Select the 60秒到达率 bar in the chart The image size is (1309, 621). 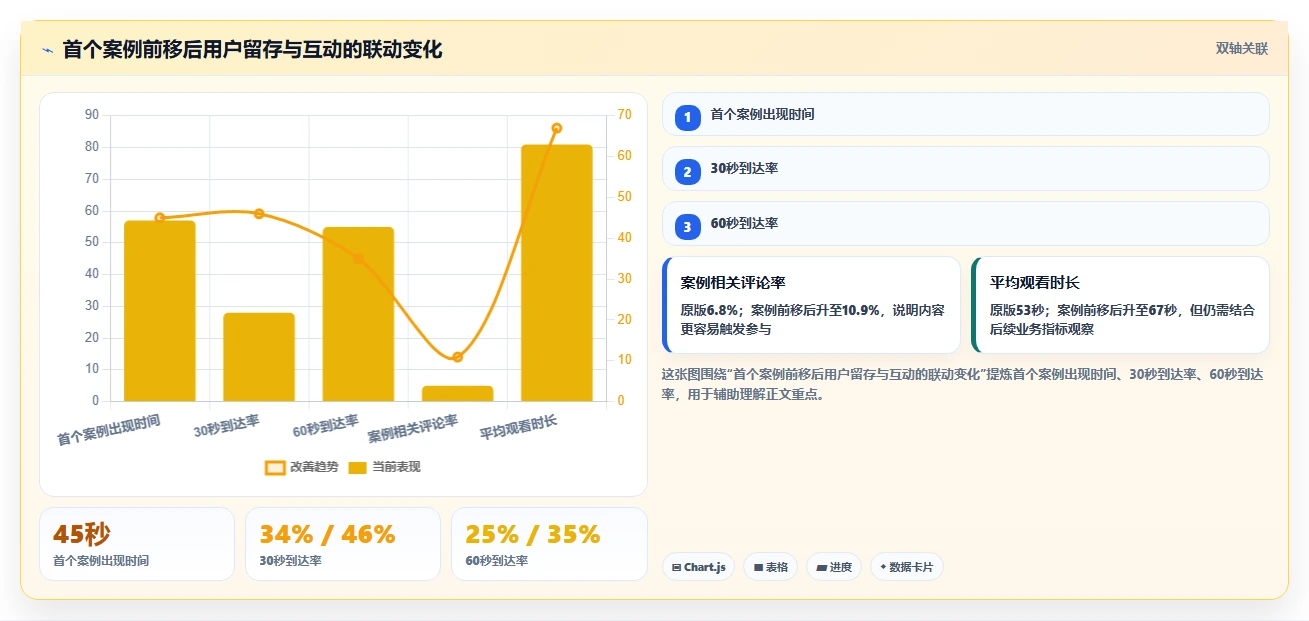click(358, 314)
